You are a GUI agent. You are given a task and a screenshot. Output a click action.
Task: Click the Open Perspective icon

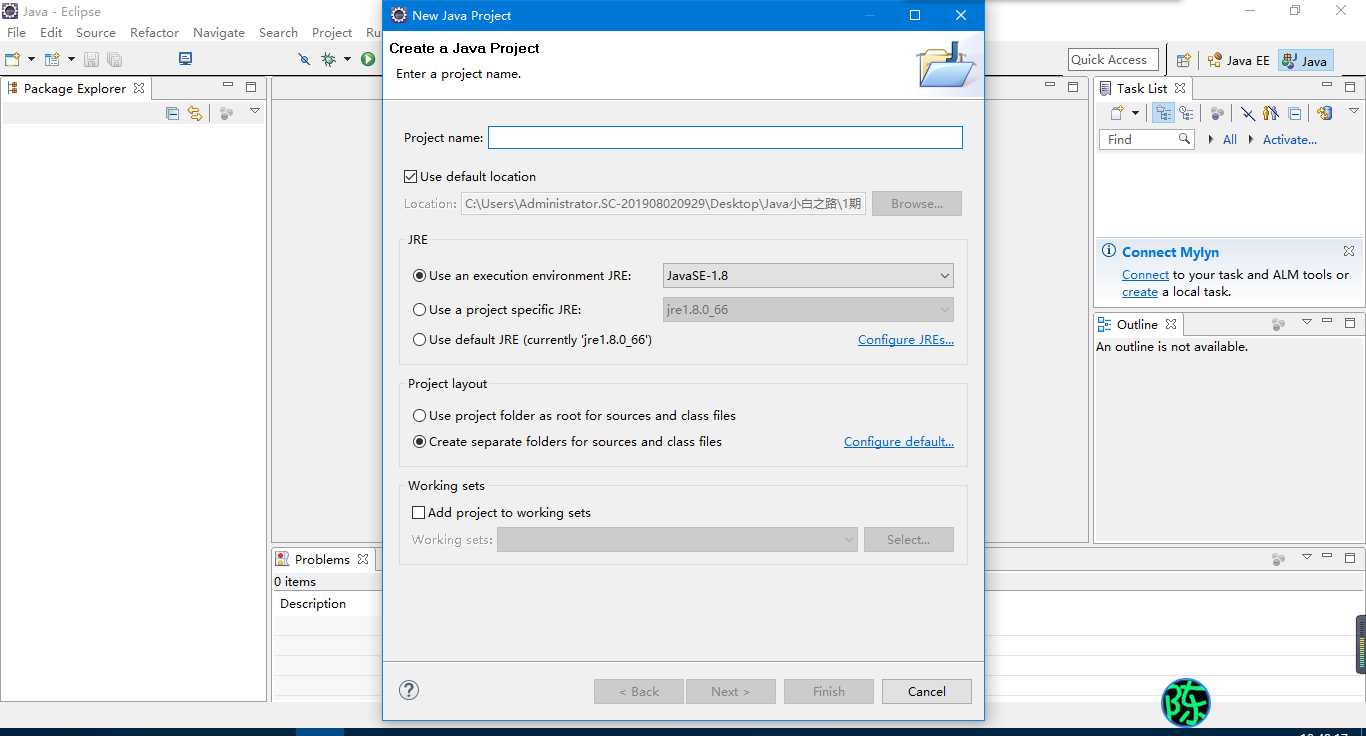coord(1184,60)
